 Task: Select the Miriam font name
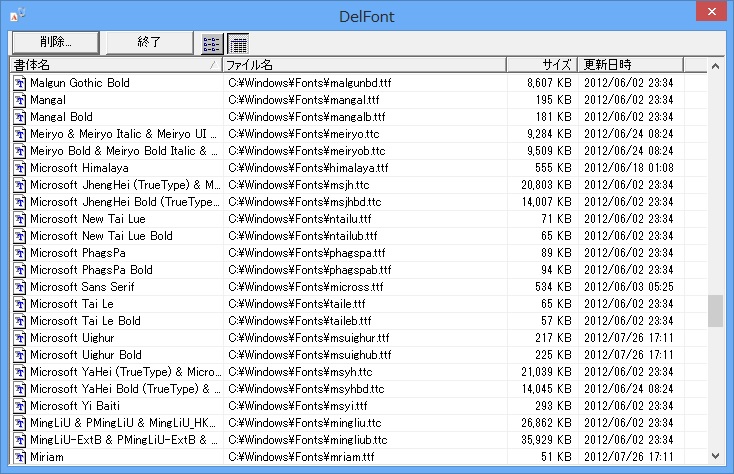point(47,457)
